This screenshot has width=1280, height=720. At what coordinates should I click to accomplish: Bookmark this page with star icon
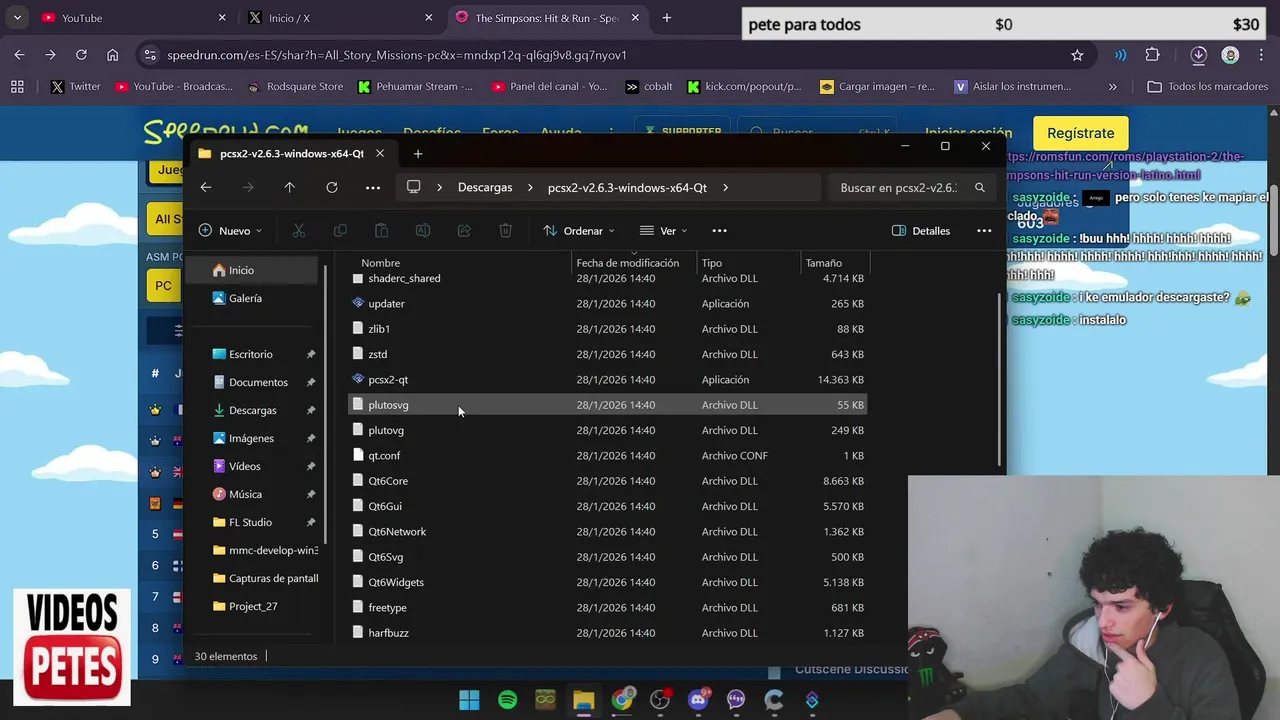(1077, 55)
